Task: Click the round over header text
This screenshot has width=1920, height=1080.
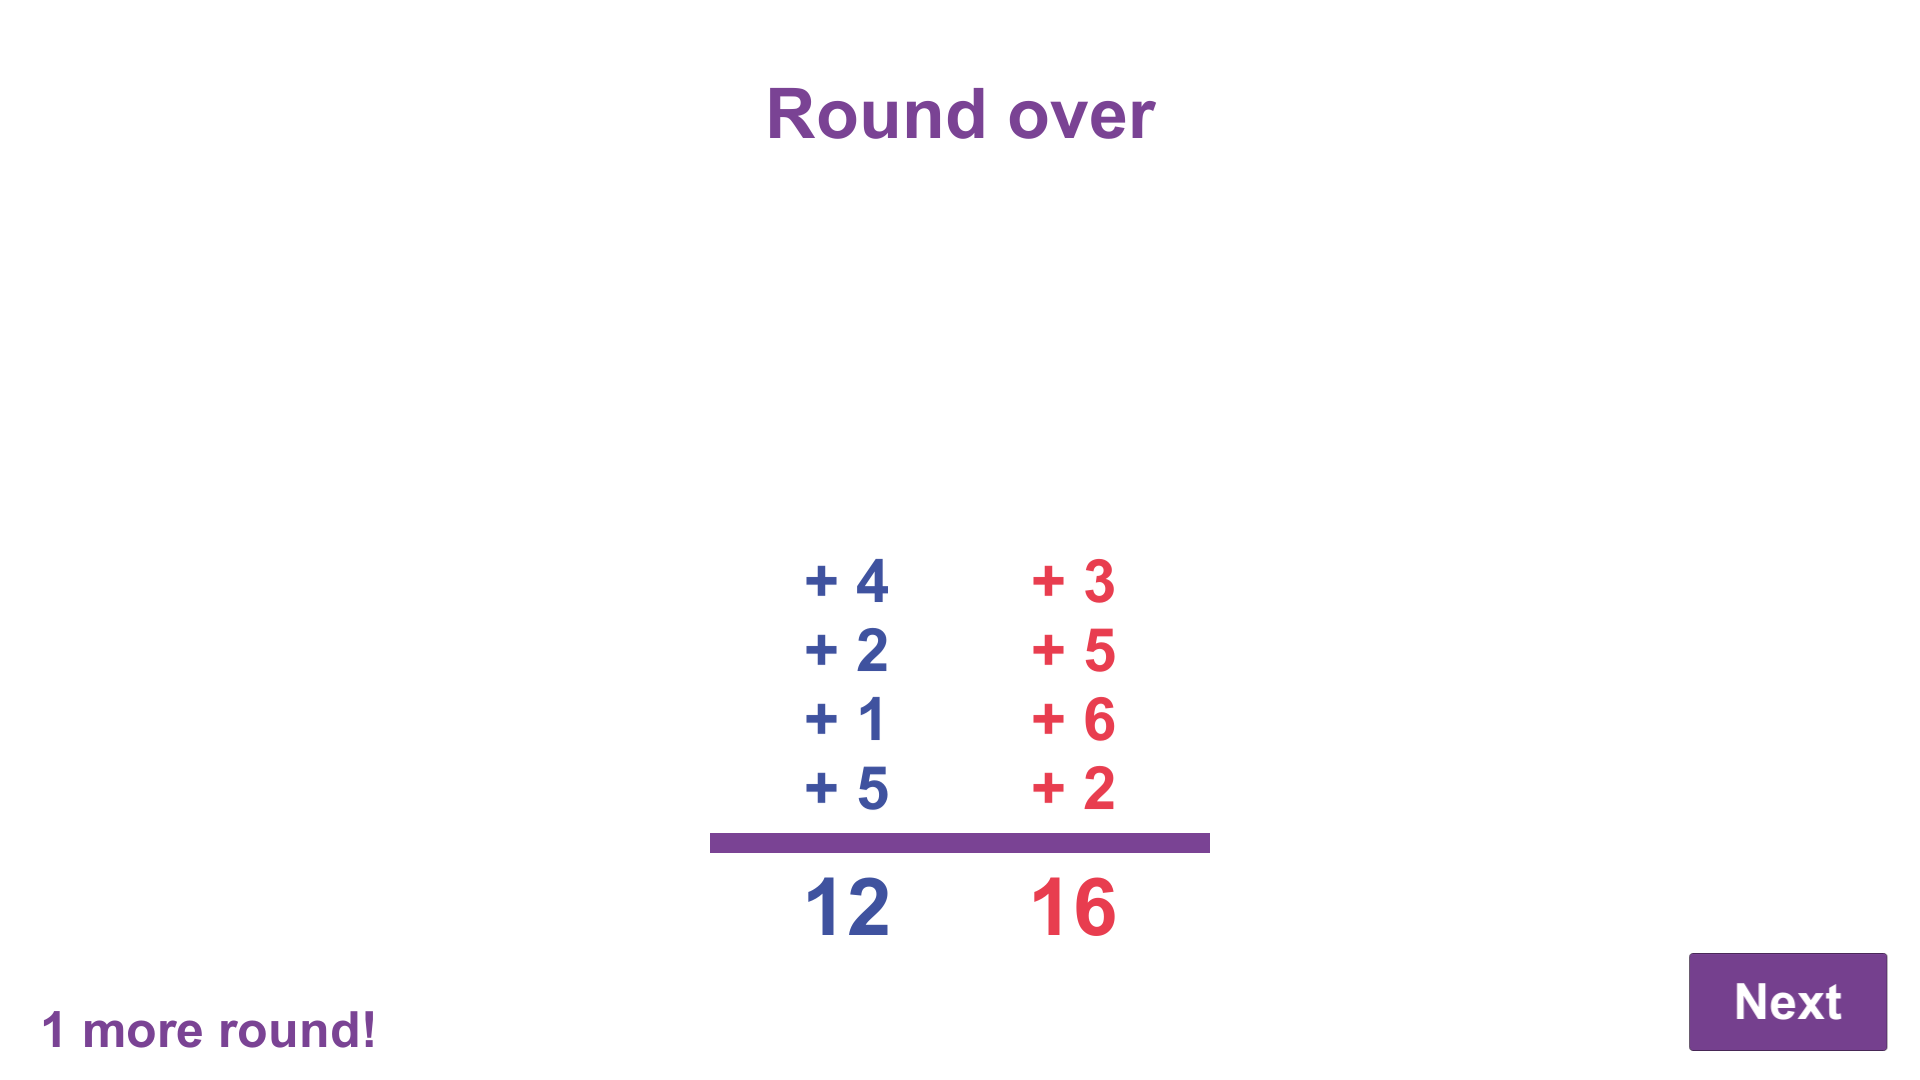Action: coord(960,113)
